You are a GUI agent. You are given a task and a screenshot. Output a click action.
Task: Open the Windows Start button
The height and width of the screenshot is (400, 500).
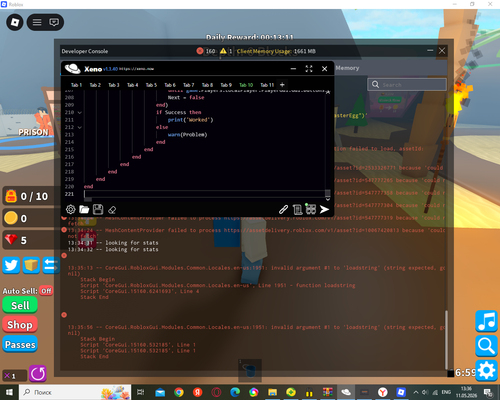click(9, 392)
